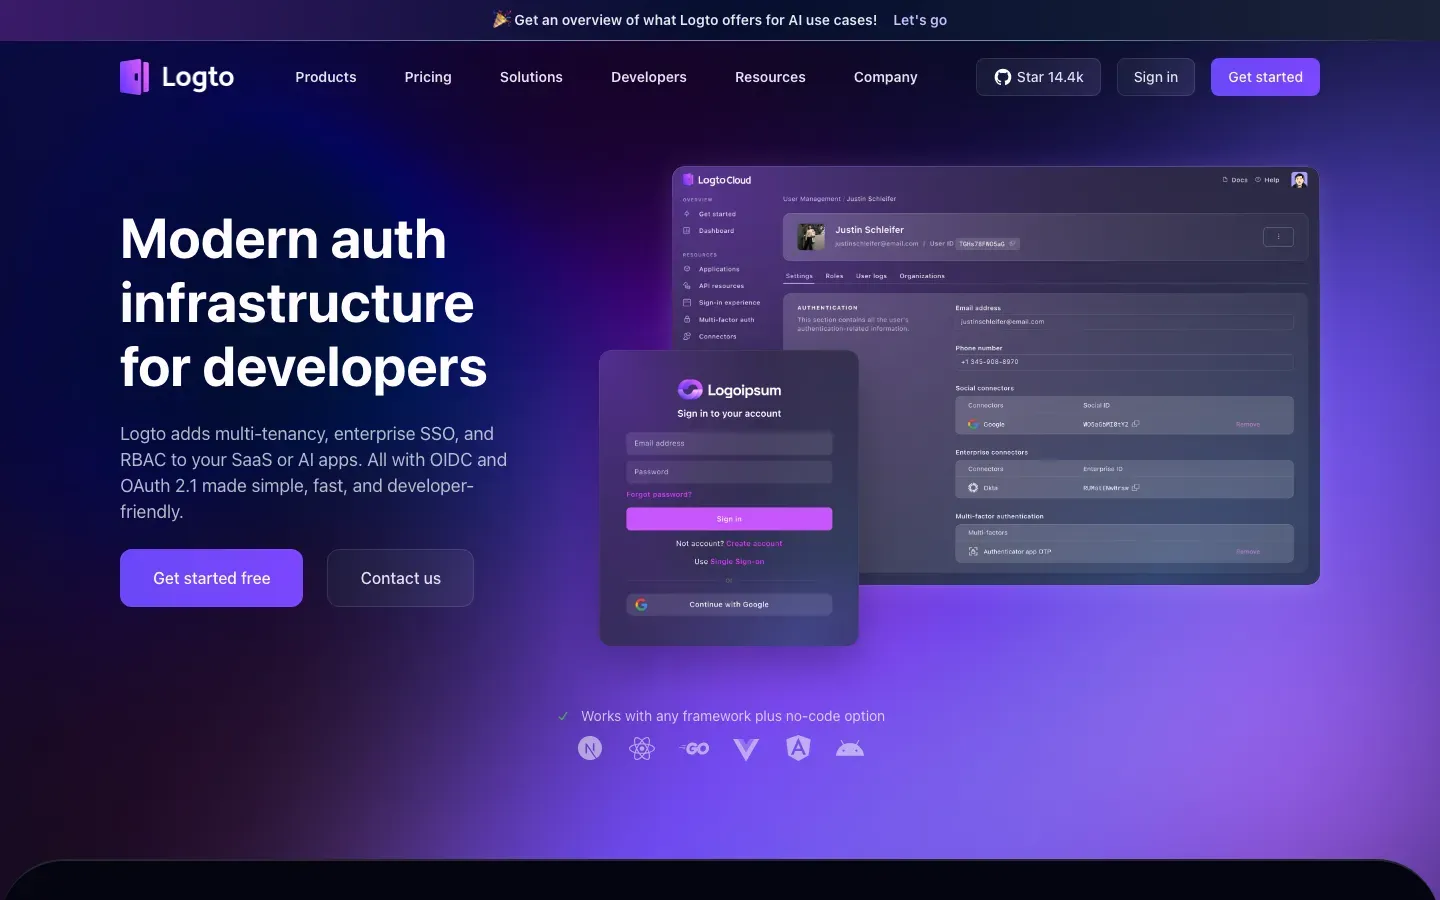Go to the Pricing page
Image resolution: width=1440 pixels, height=900 pixels.
pos(428,77)
